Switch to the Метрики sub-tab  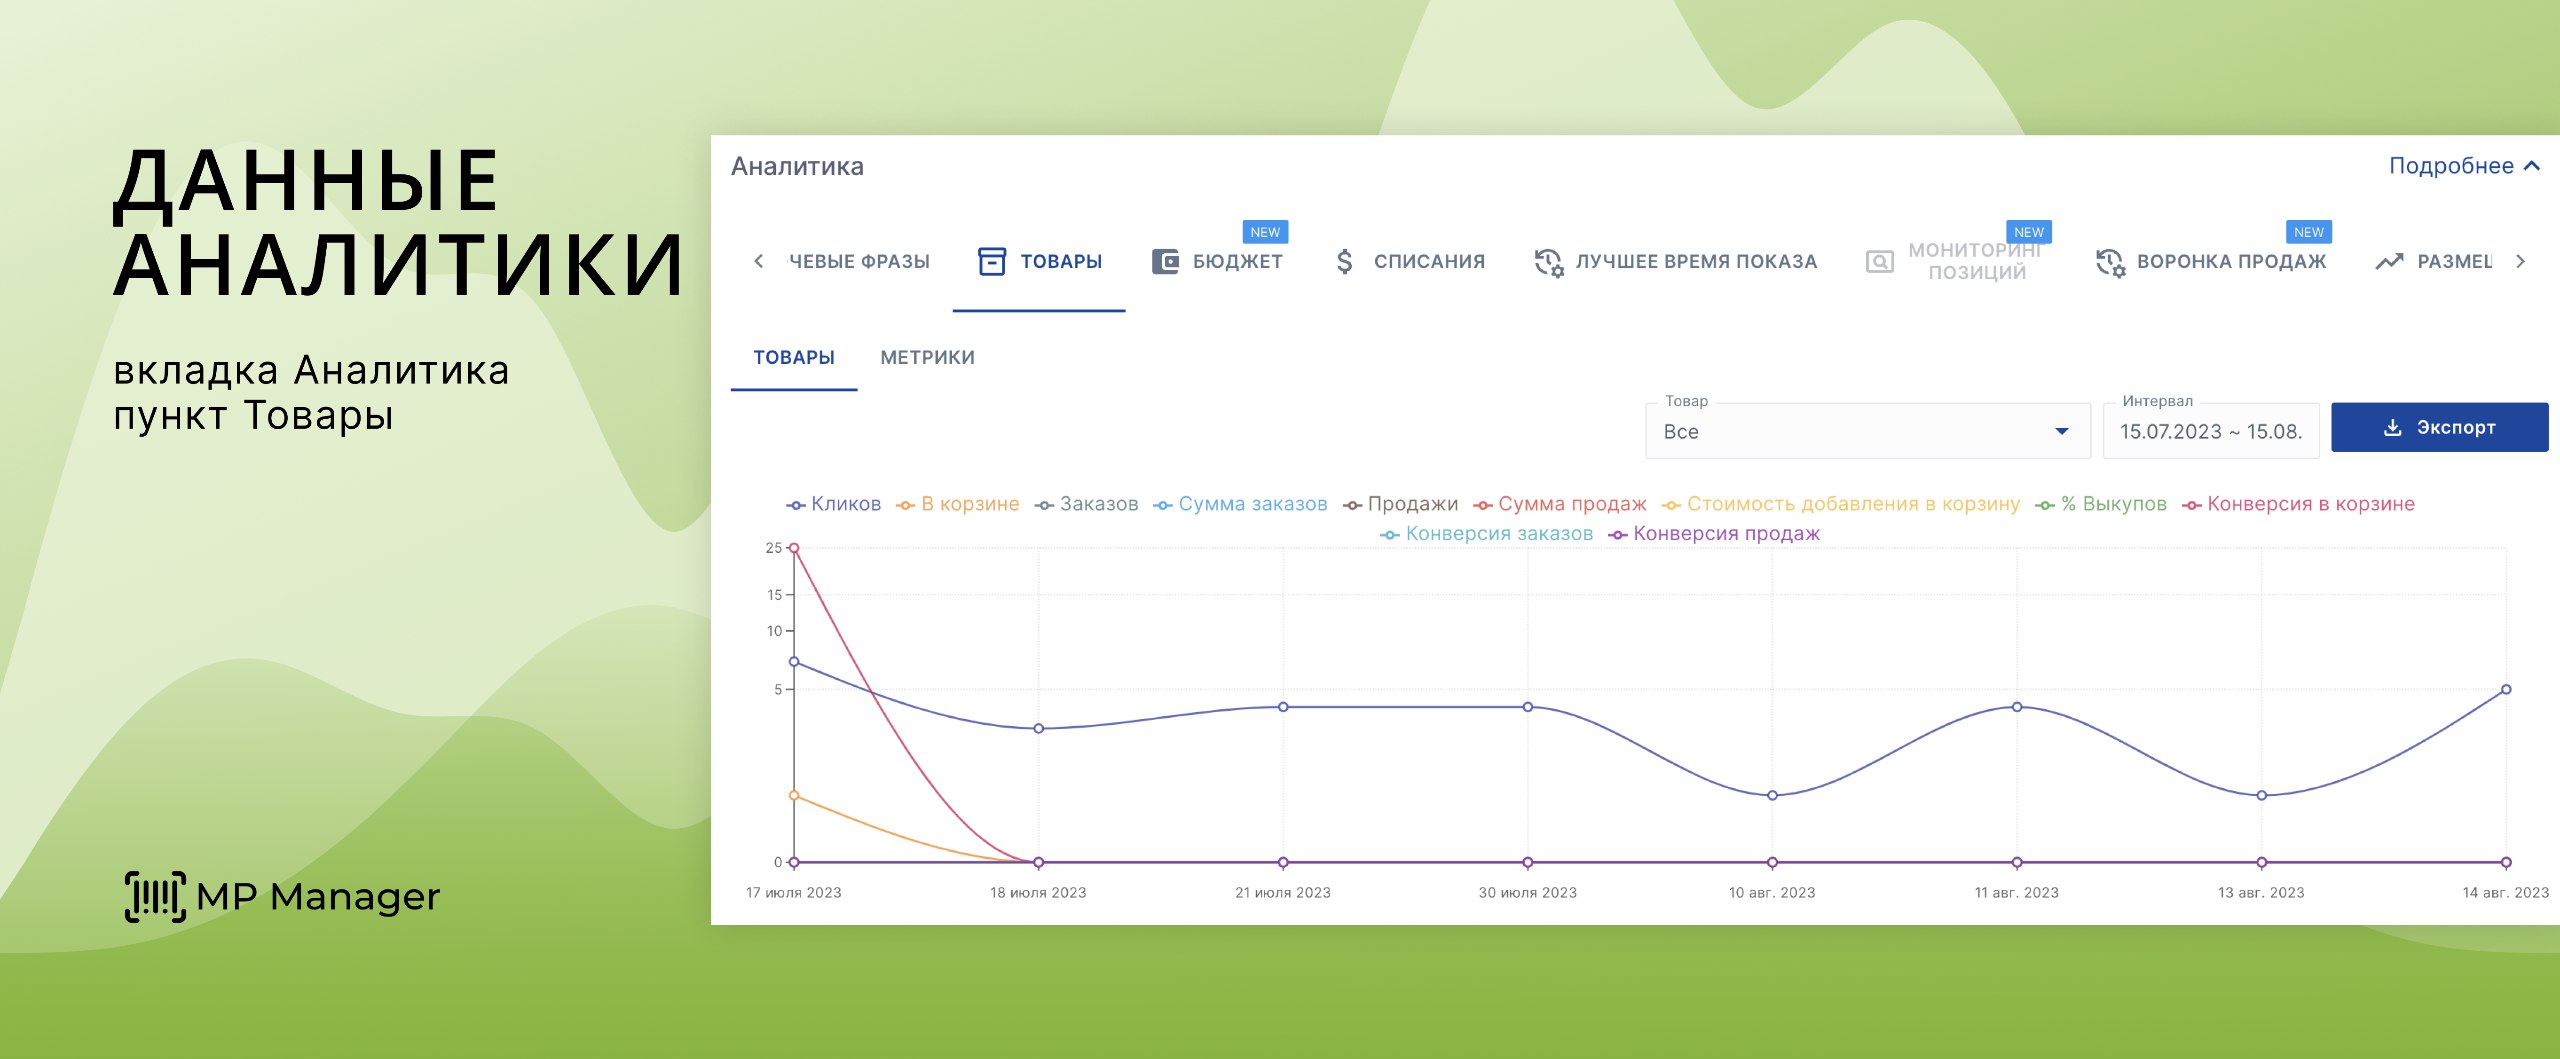(x=927, y=357)
